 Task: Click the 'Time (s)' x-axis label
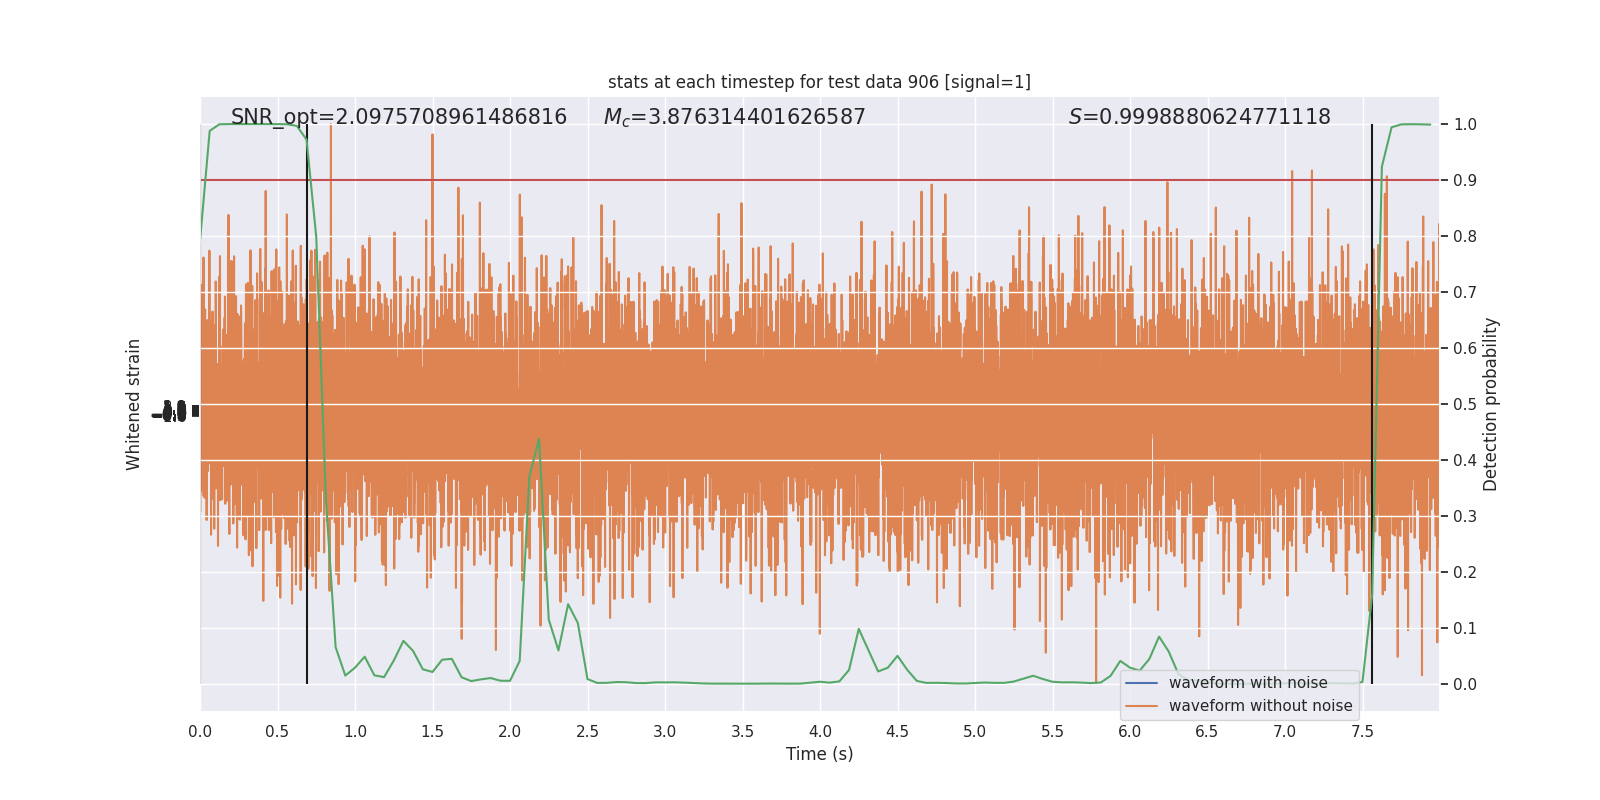pos(820,754)
